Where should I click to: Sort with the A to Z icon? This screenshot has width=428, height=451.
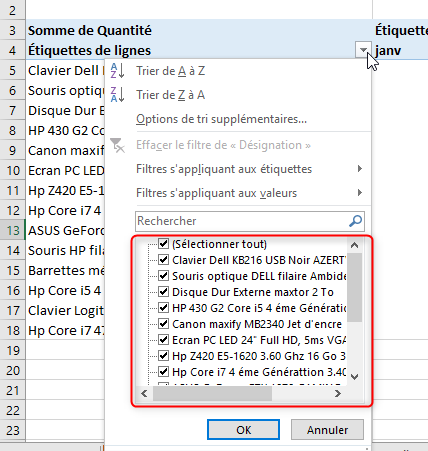pos(117,71)
